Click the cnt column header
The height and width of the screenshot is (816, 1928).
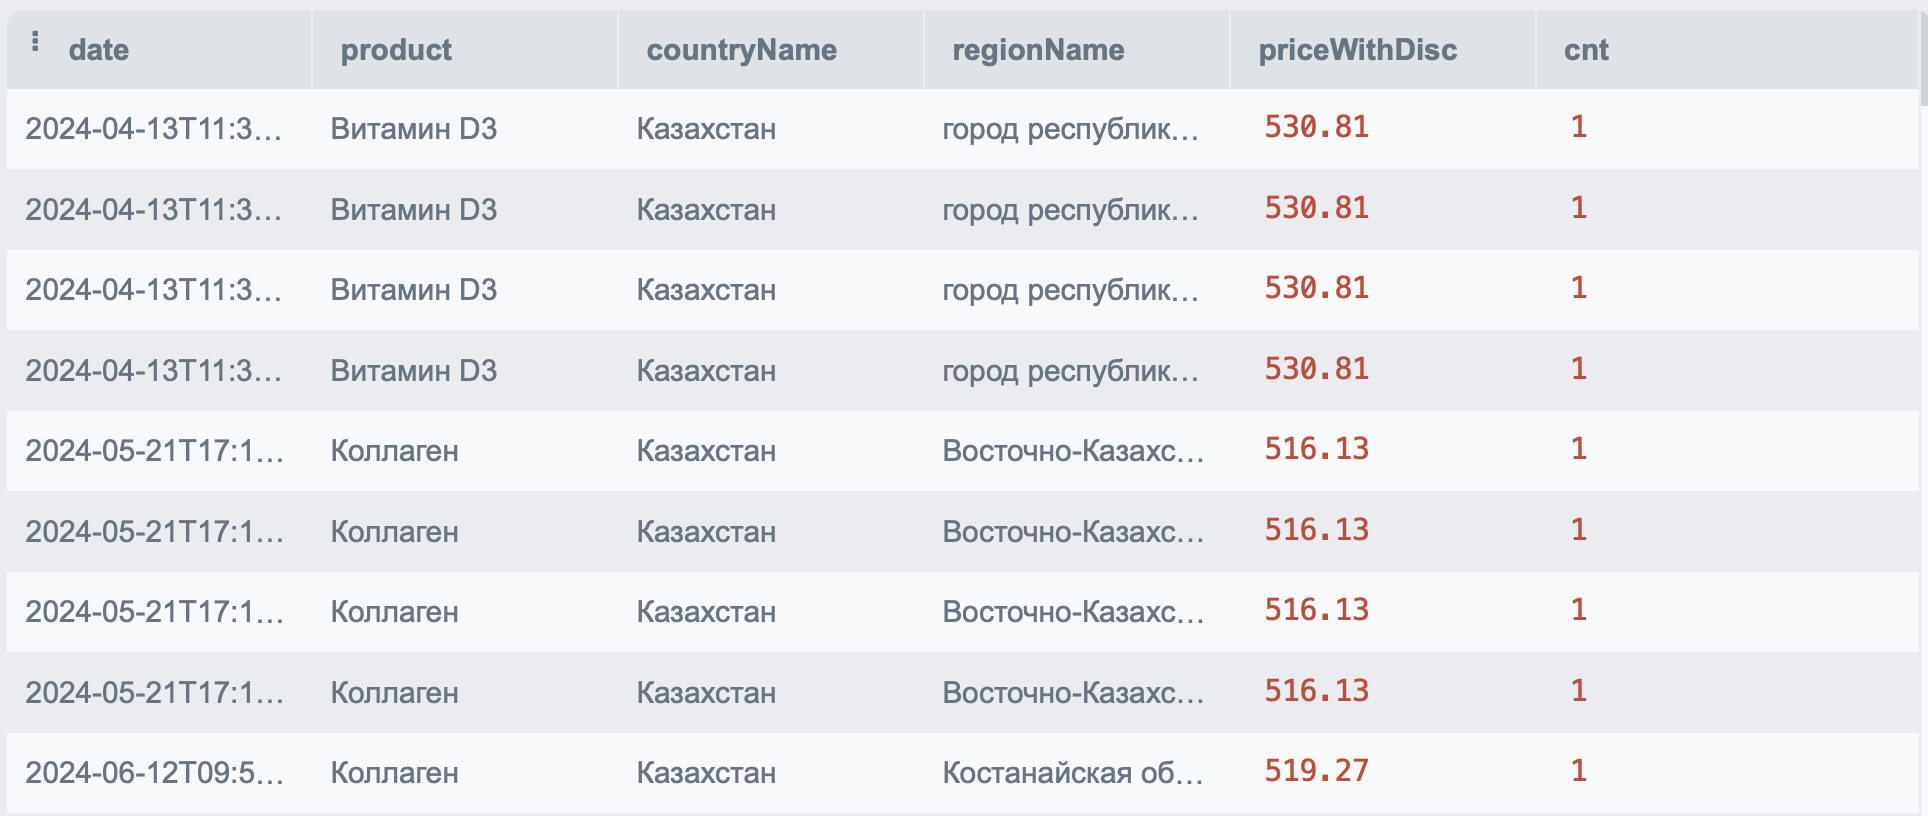pos(1586,50)
